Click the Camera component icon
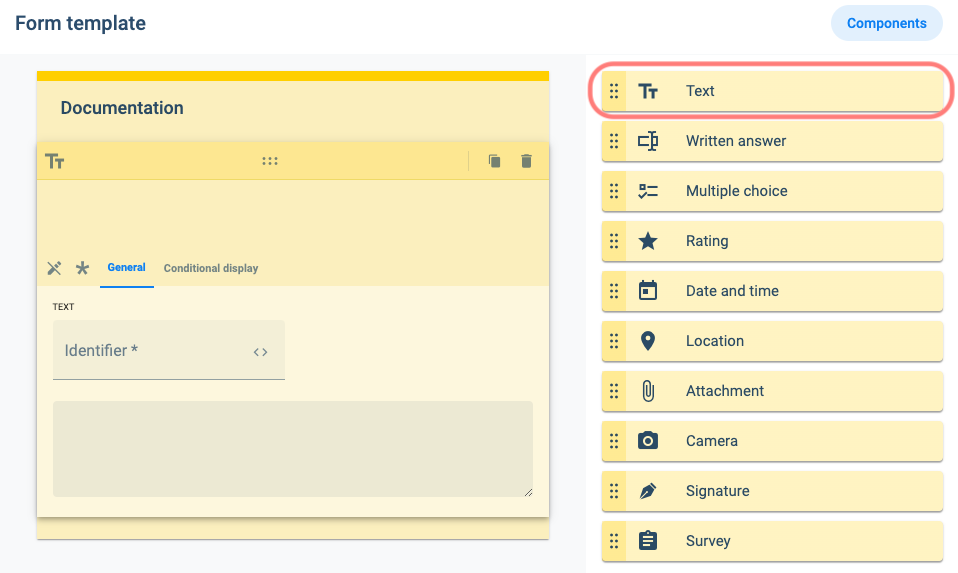The width and height of the screenshot is (958, 573). click(648, 440)
